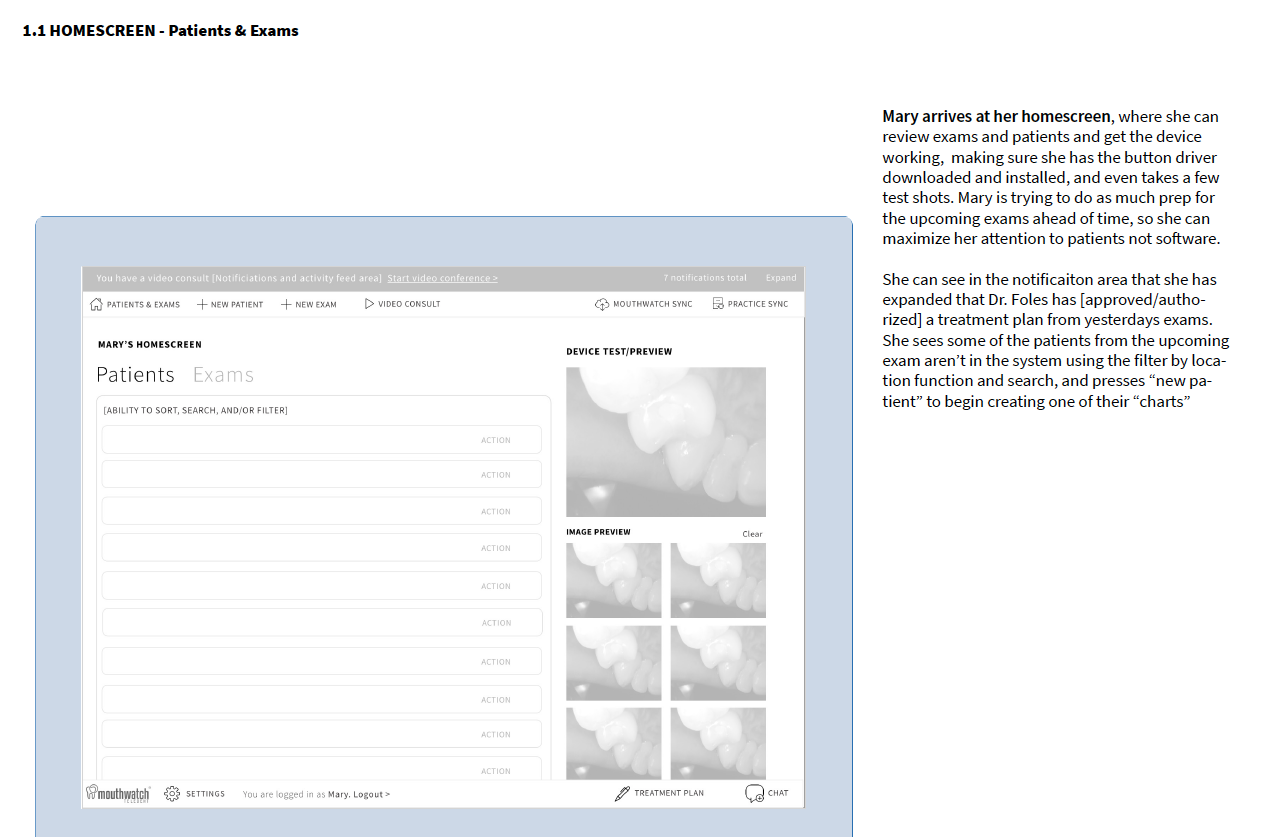This screenshot has height=837, width=1262.
Task: Click 'Mary arrives at her homescreen' bold text
Action: click(996, 116)
